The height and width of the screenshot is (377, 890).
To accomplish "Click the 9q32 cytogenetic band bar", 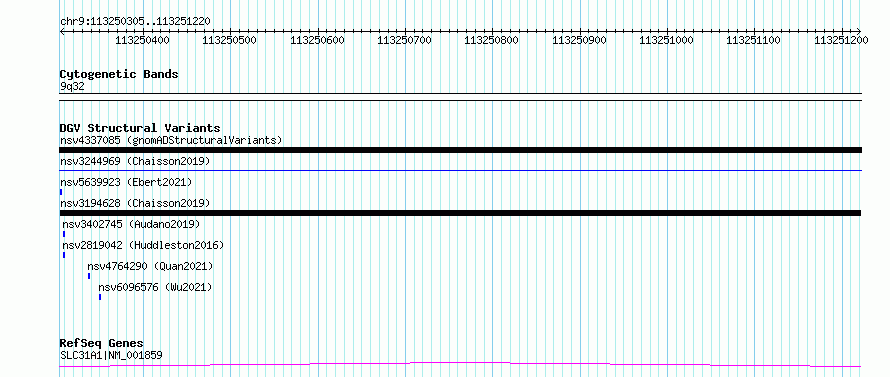I will 460,97.
